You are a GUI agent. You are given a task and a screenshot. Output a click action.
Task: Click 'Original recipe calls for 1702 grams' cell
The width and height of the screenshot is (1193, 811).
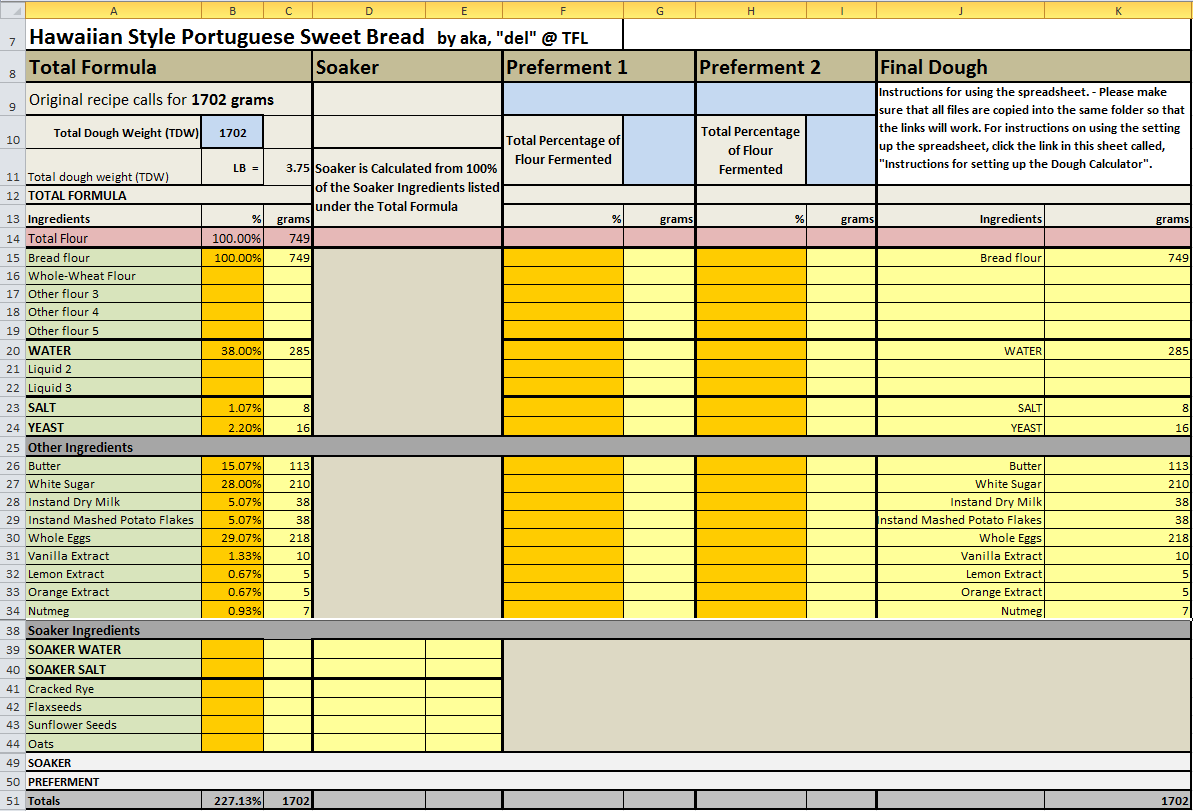click(x=169, y=100)
